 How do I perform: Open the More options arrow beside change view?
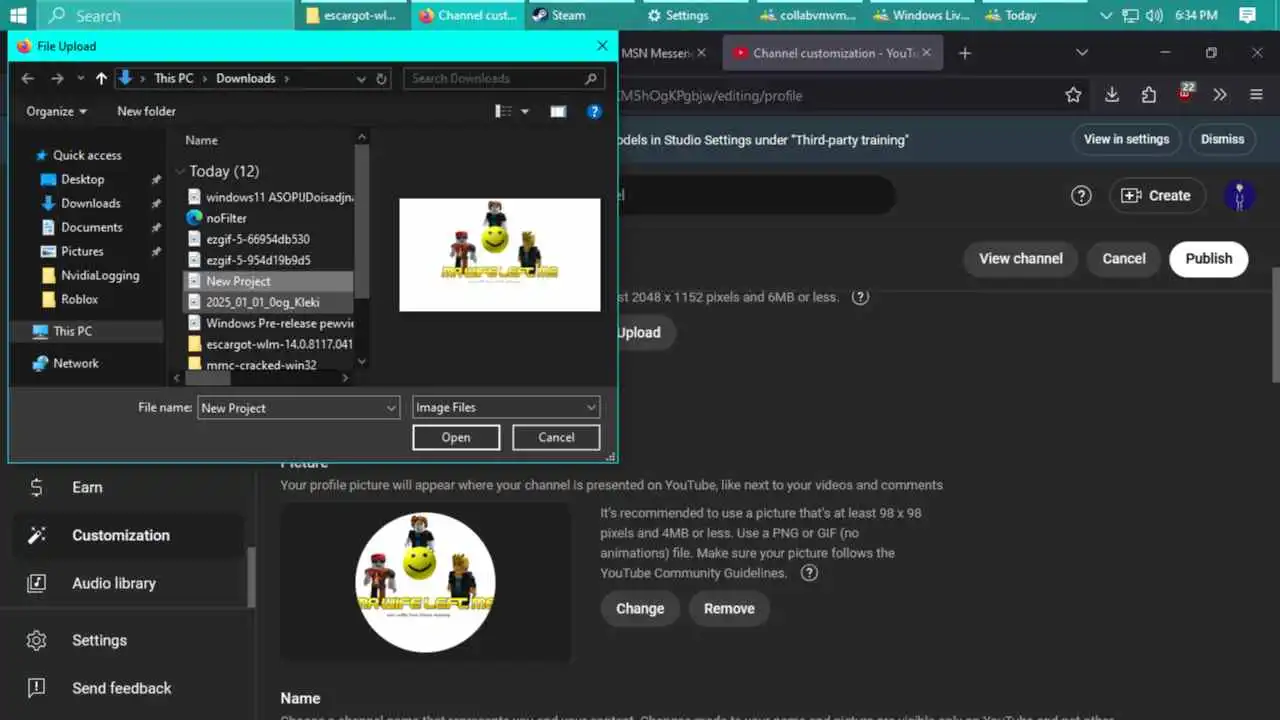pyautogui.click(x=525, y=111)
